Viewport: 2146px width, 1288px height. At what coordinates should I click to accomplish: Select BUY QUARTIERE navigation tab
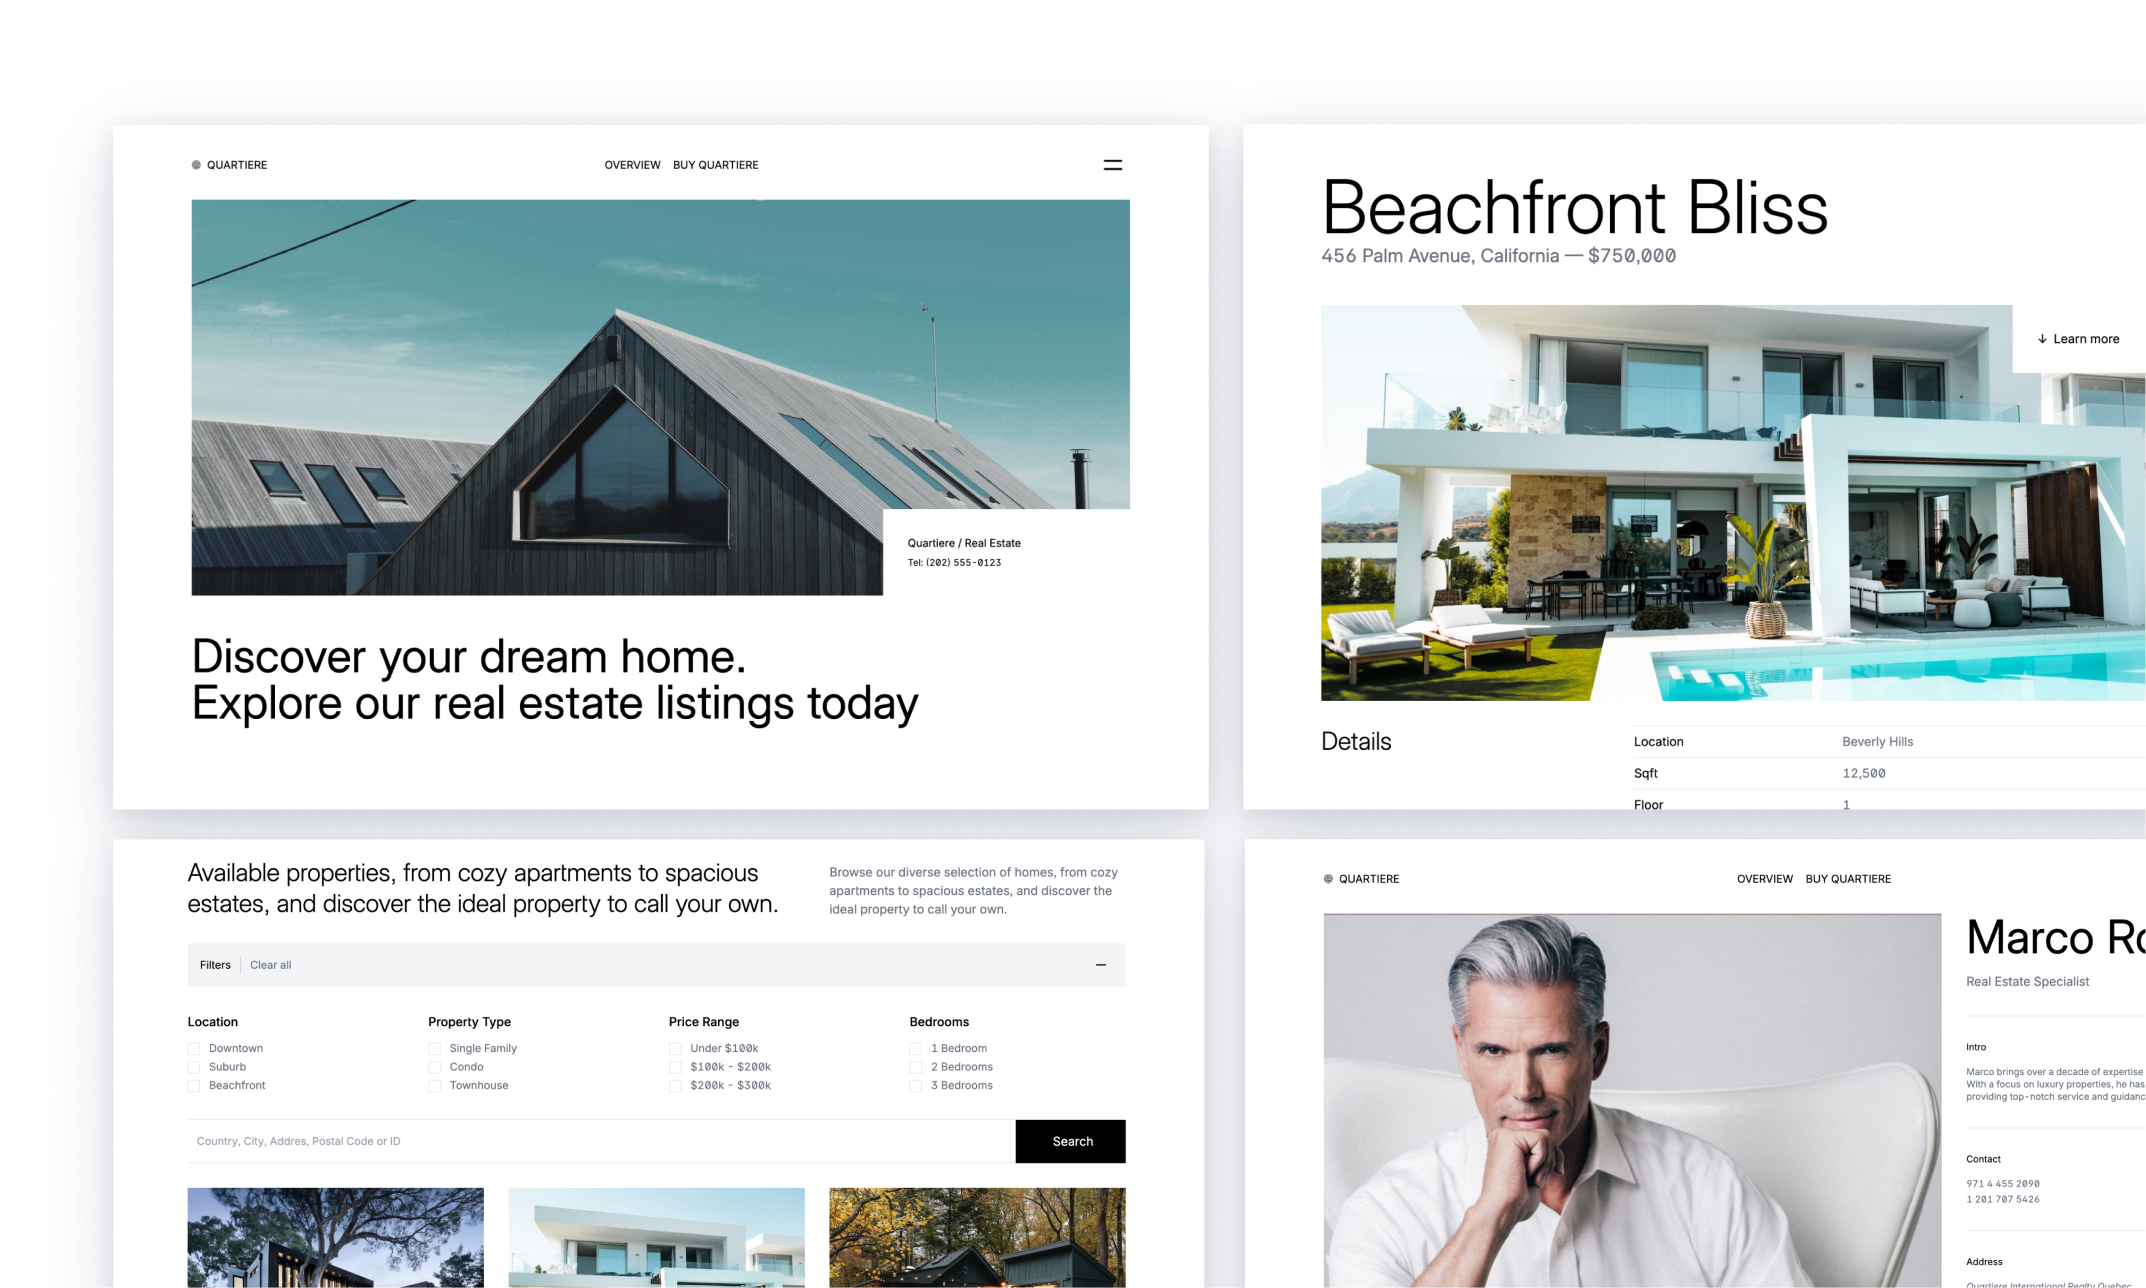click(x=716, y=166)
